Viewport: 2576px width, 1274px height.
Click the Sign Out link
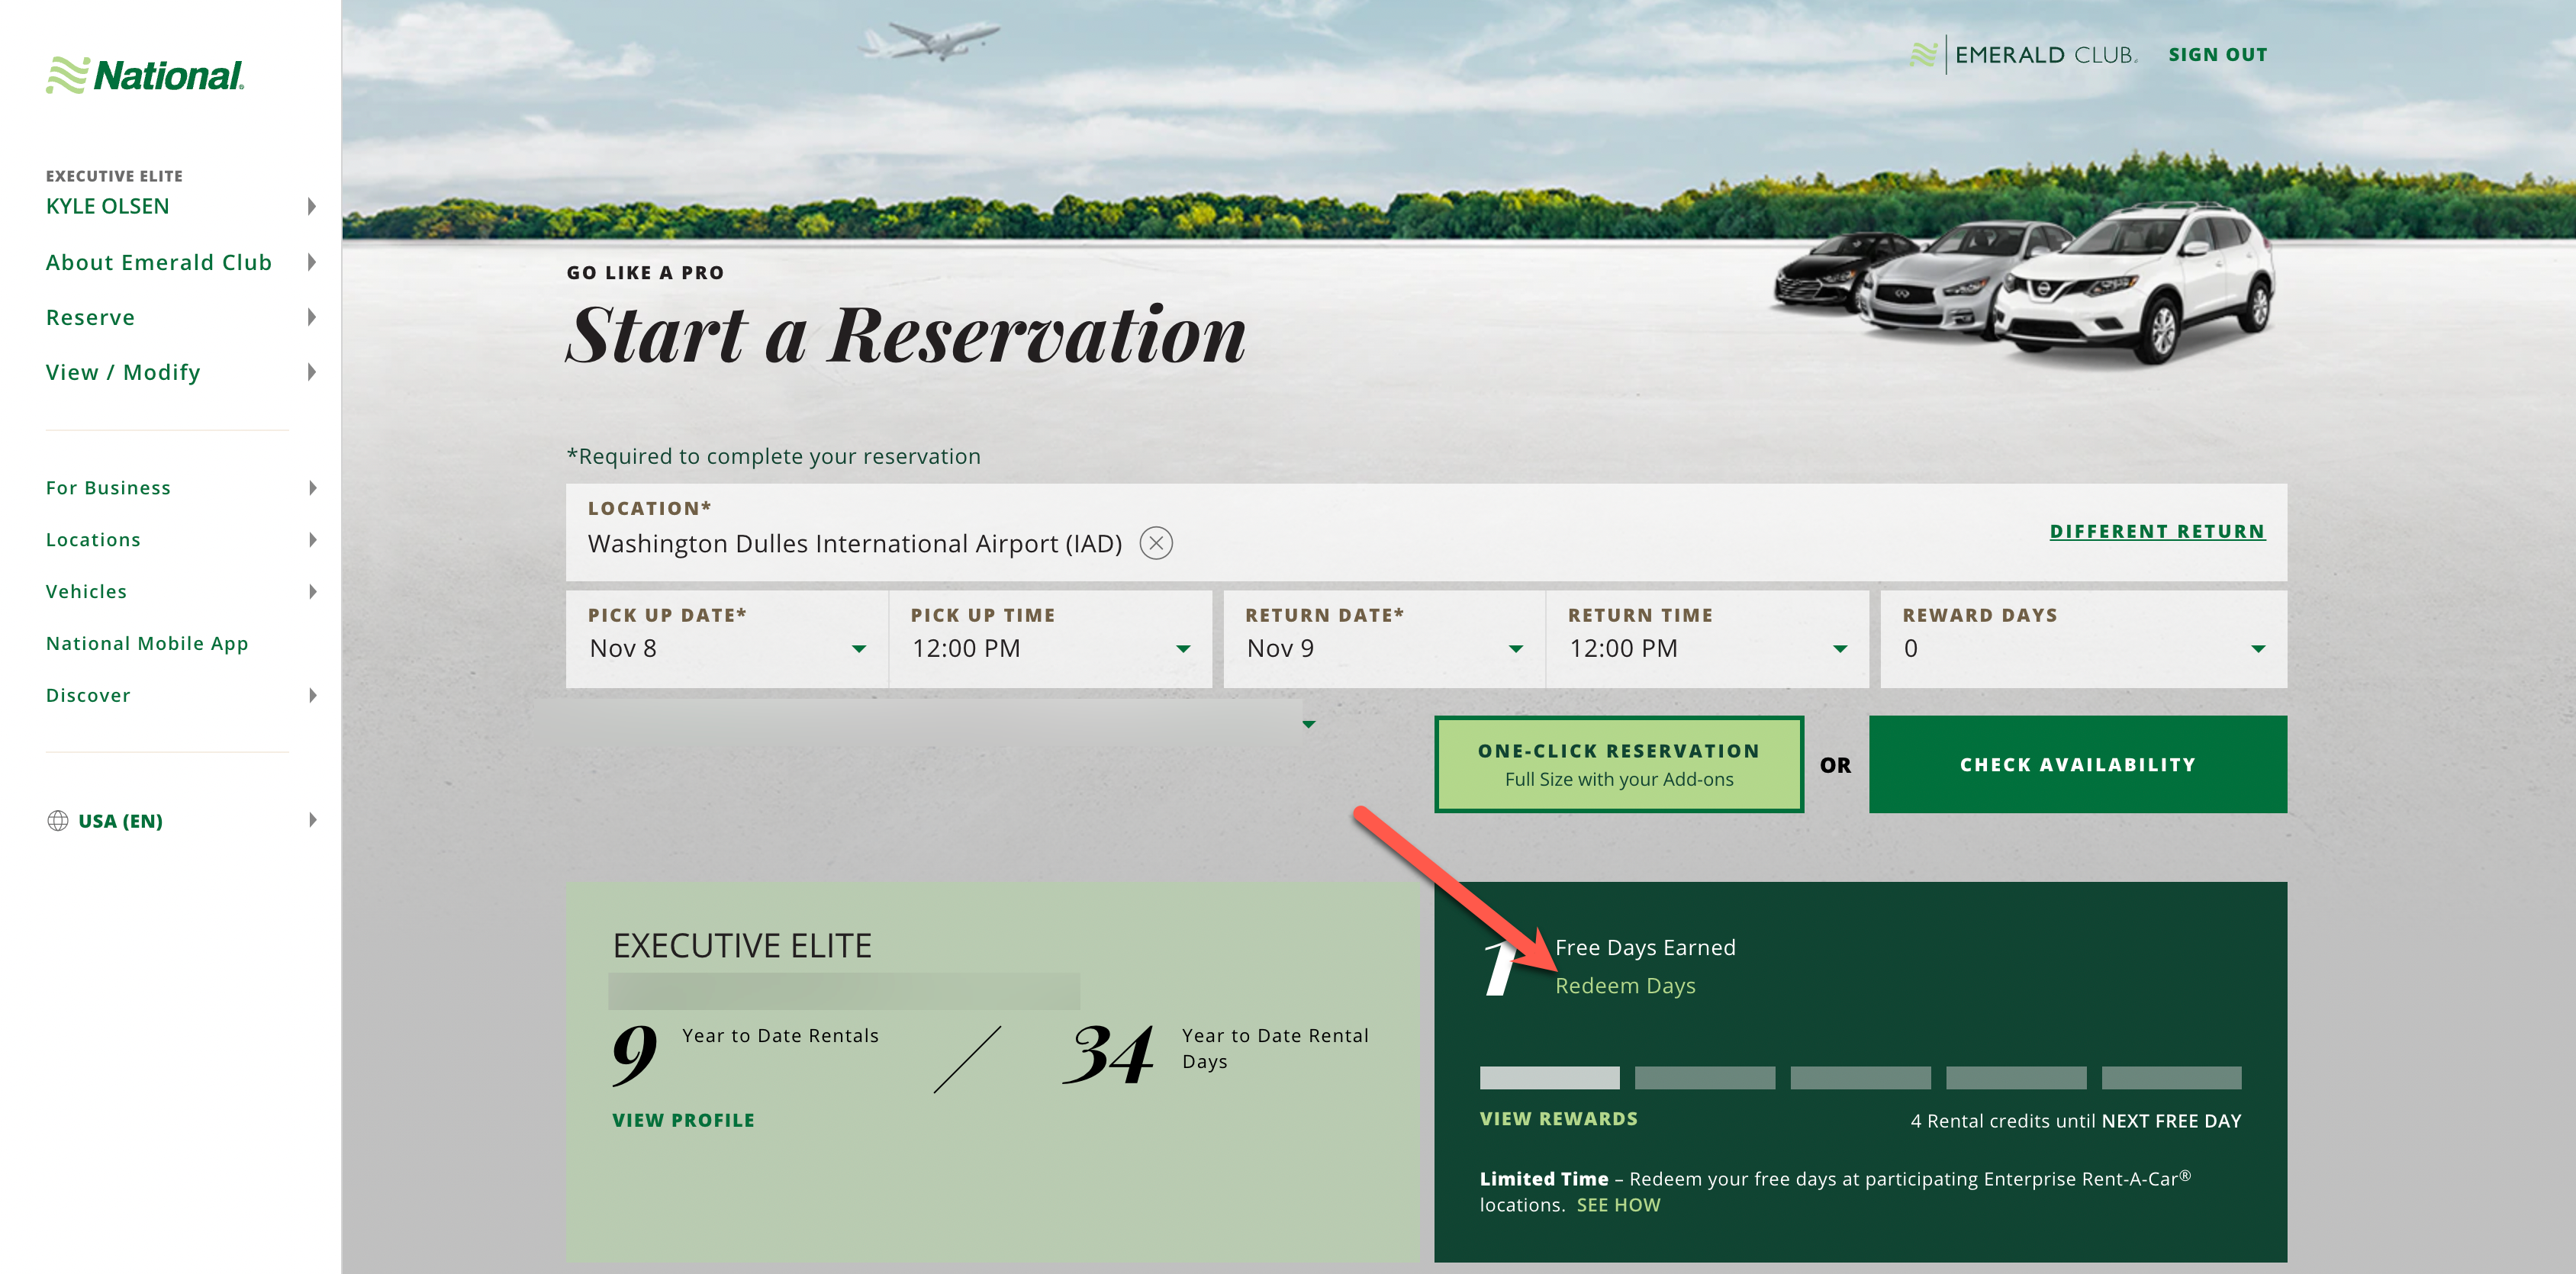[2217, 55]
